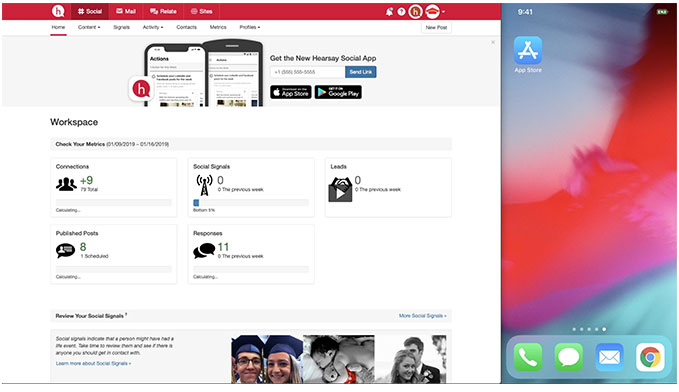Open the graduation photo thumbnail
Viewport: 679px width, 392px height.
point(267,359)
